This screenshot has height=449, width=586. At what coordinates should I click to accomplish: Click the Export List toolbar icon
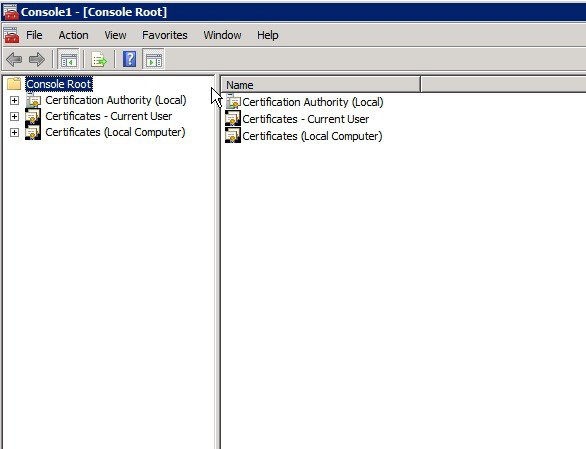[99, 59]
